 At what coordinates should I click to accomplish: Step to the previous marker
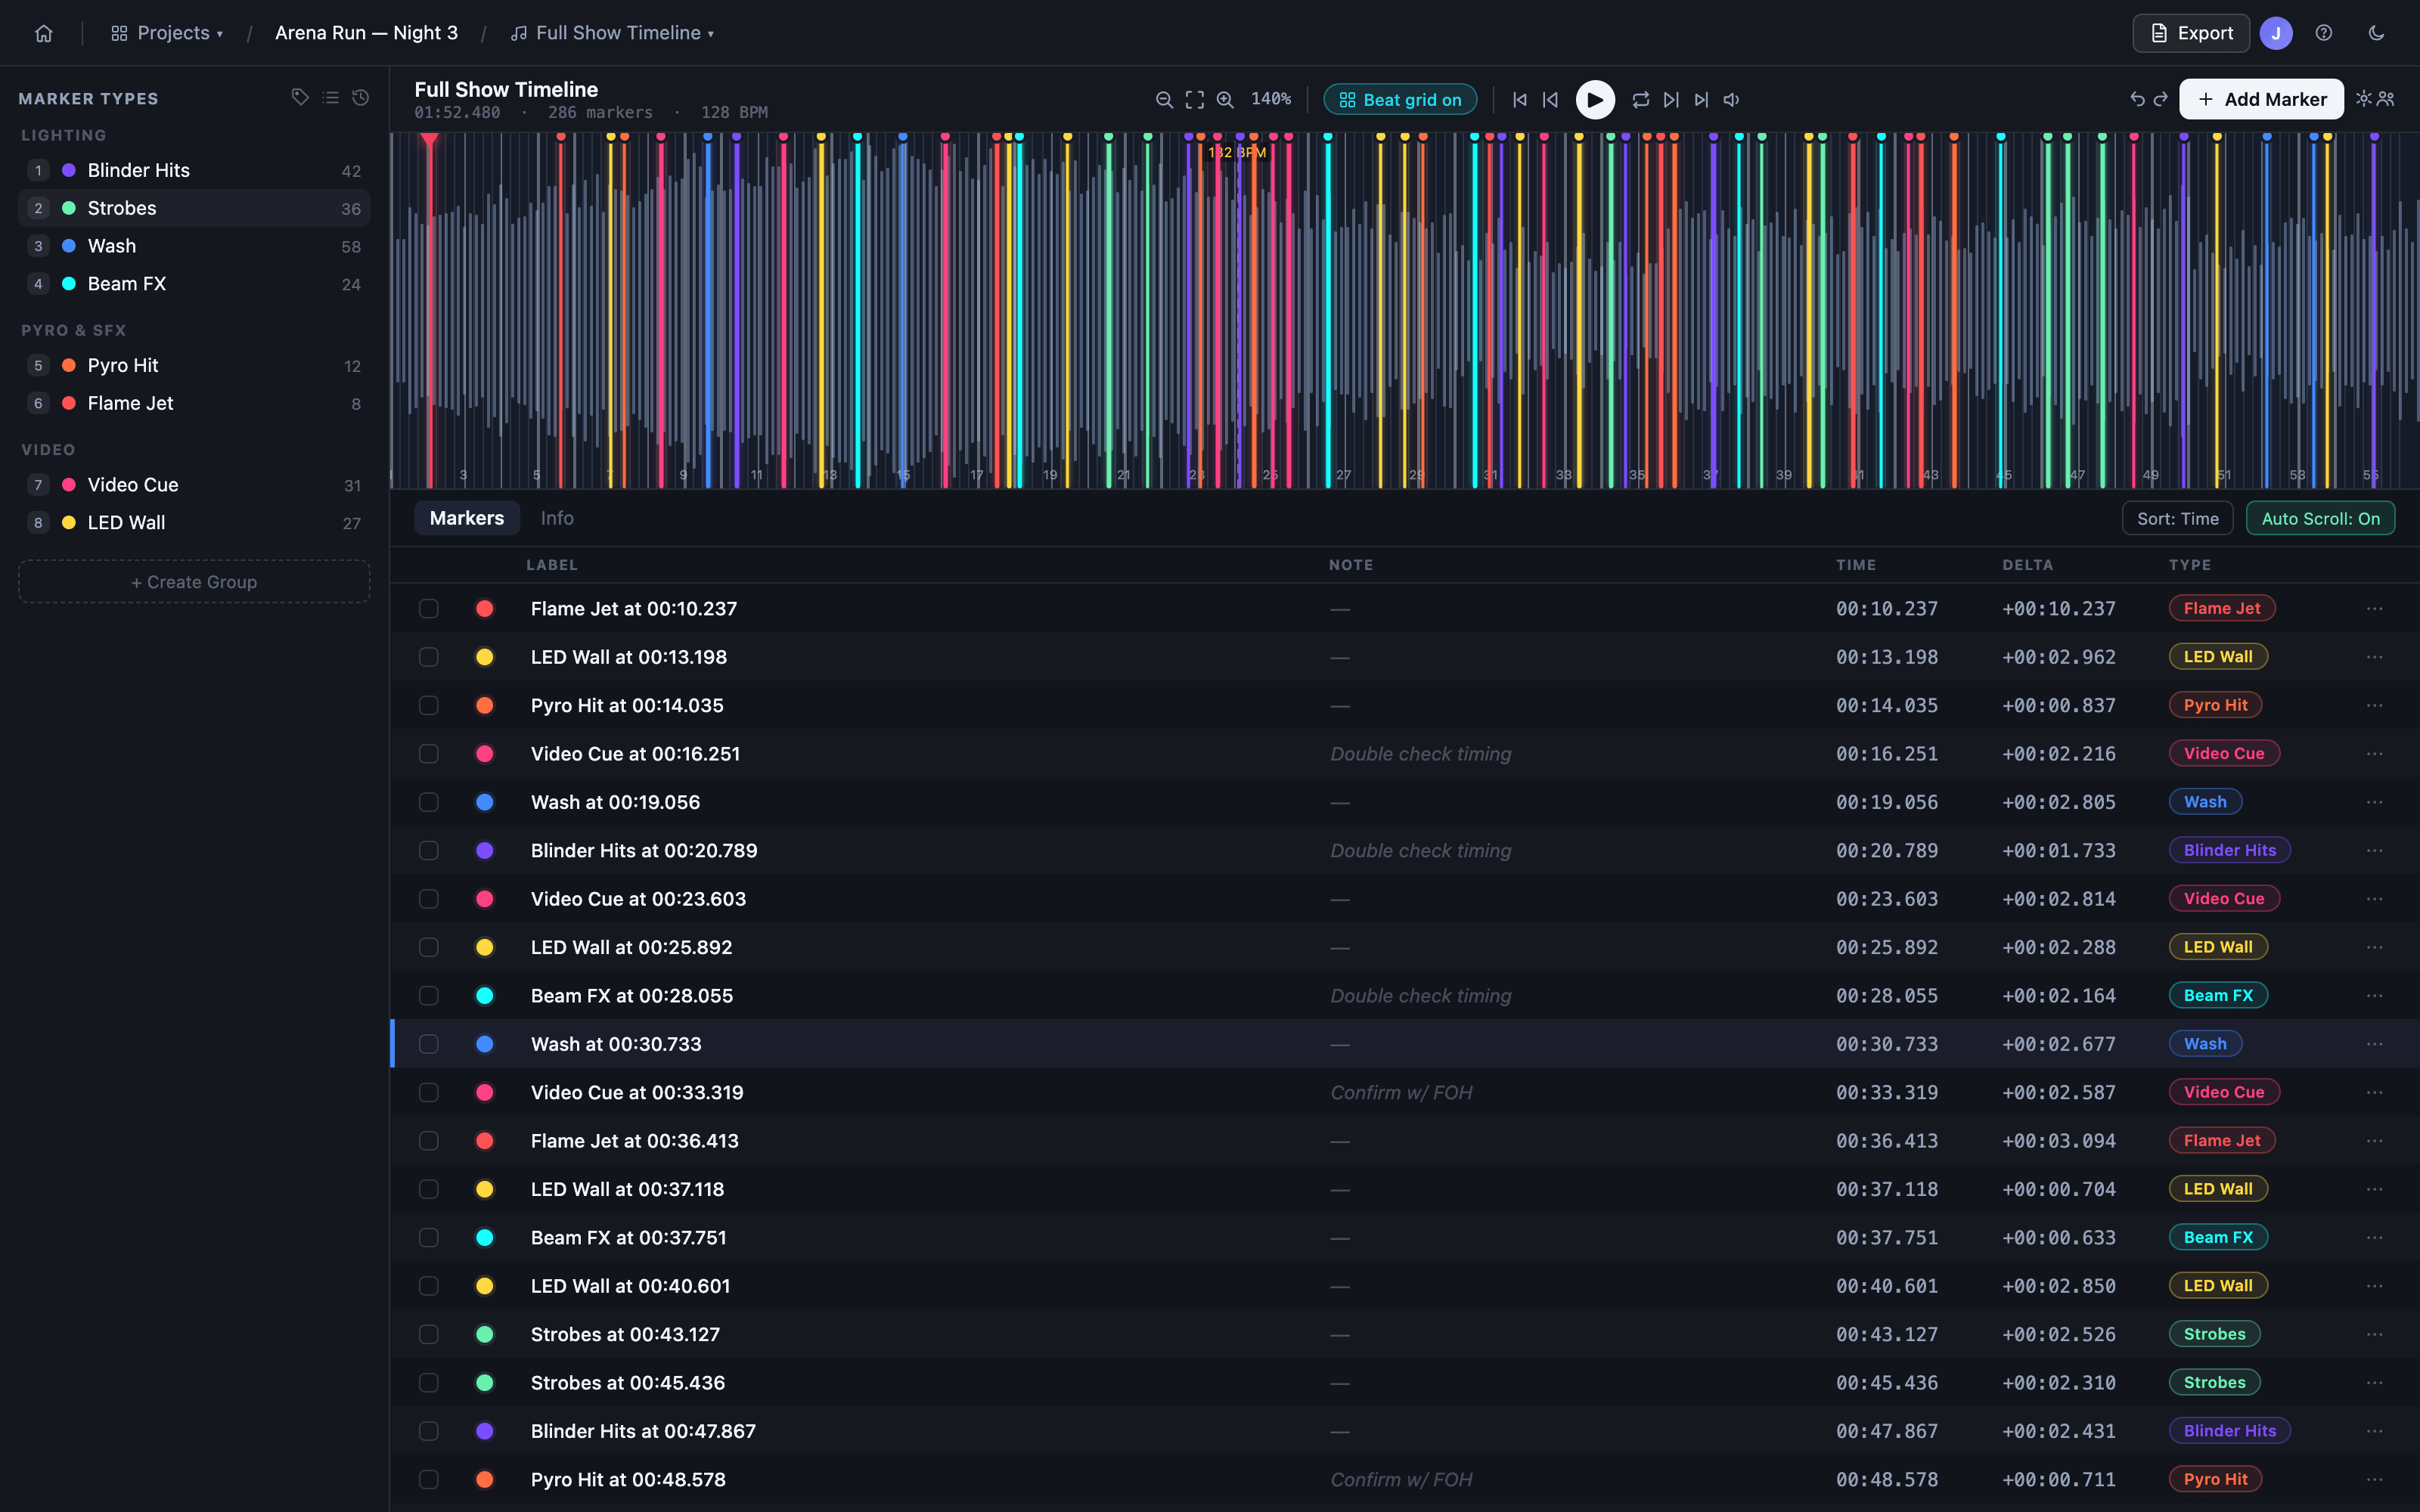pos(1550,99)
